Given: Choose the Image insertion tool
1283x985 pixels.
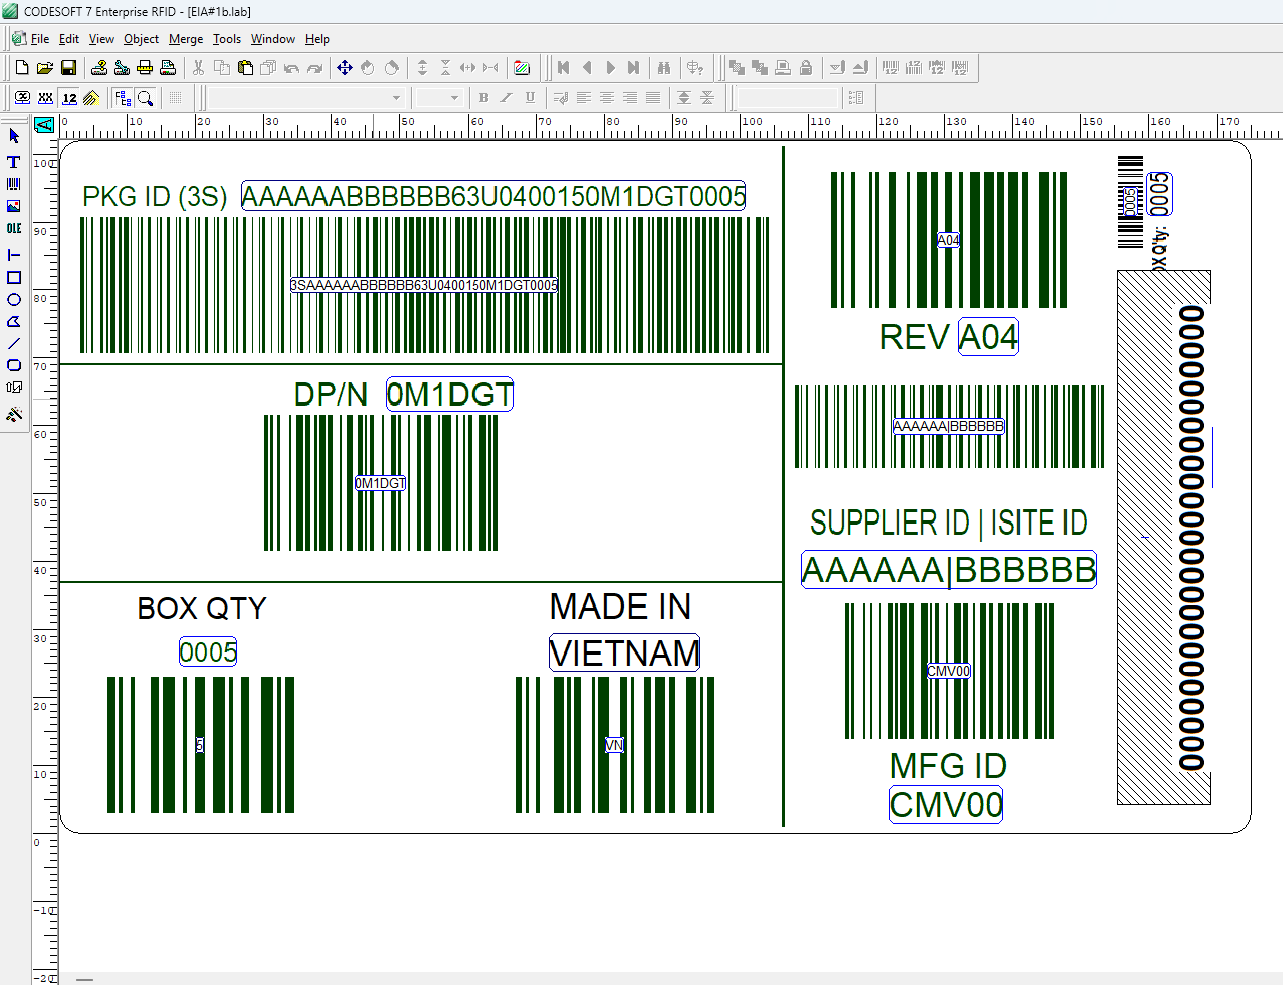Looking at the screenshot, I should [x=14, y=206].
